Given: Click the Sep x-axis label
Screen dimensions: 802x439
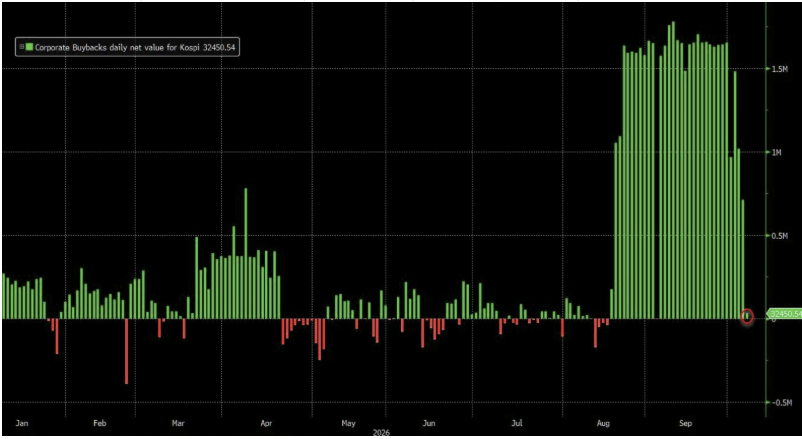Looking at the screenshot, I should [685, 423].
